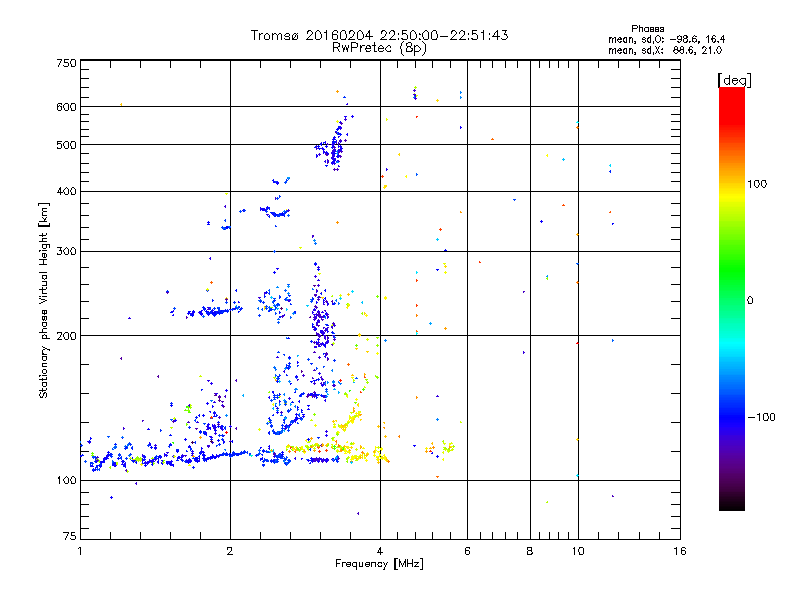This screenshot has height=600, width=800.
Task: Click the x-axis label '10'
Action: click(x=578, y=551)
